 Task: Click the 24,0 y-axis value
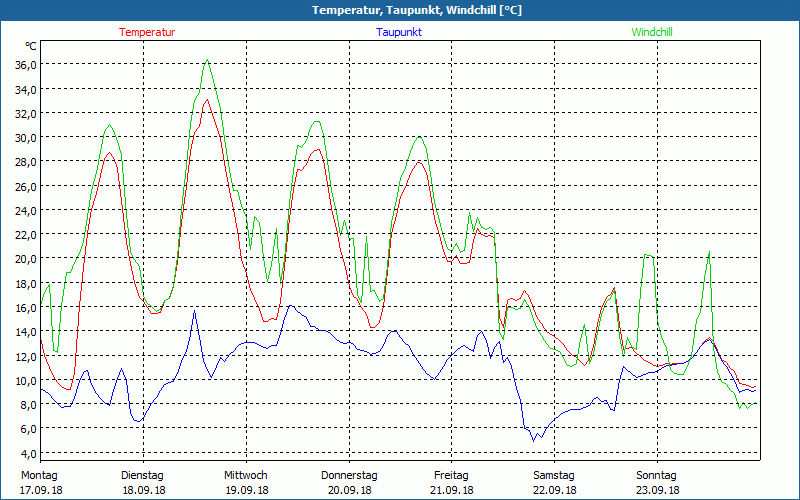click(x=26, y=210)
